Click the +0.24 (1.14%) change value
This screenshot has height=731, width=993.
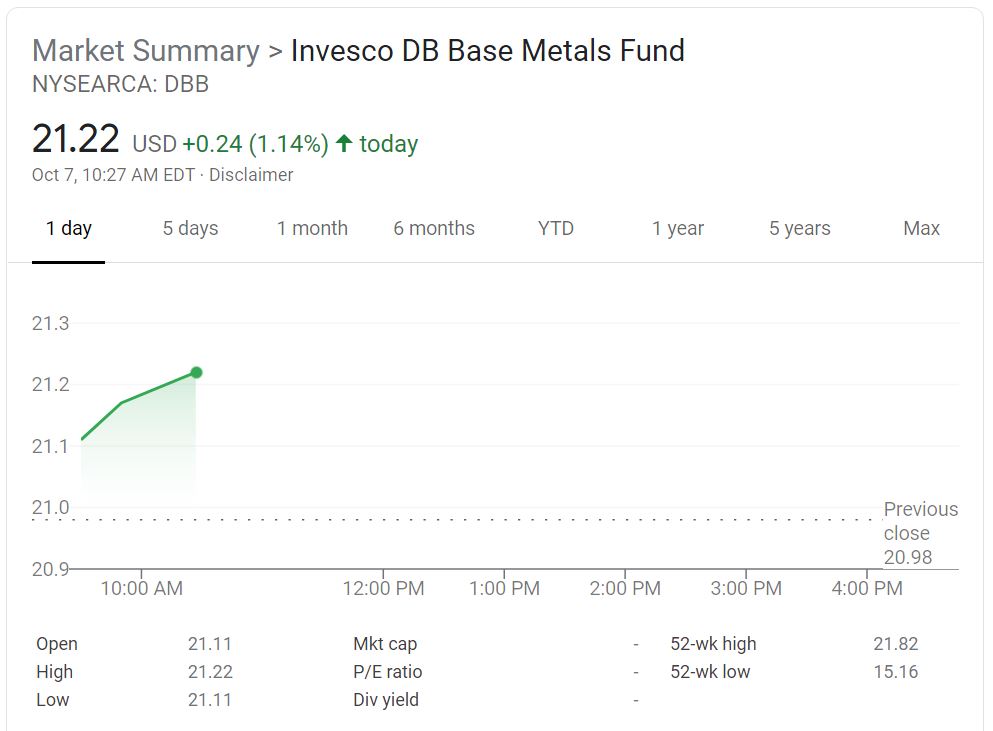coord(255,144)
